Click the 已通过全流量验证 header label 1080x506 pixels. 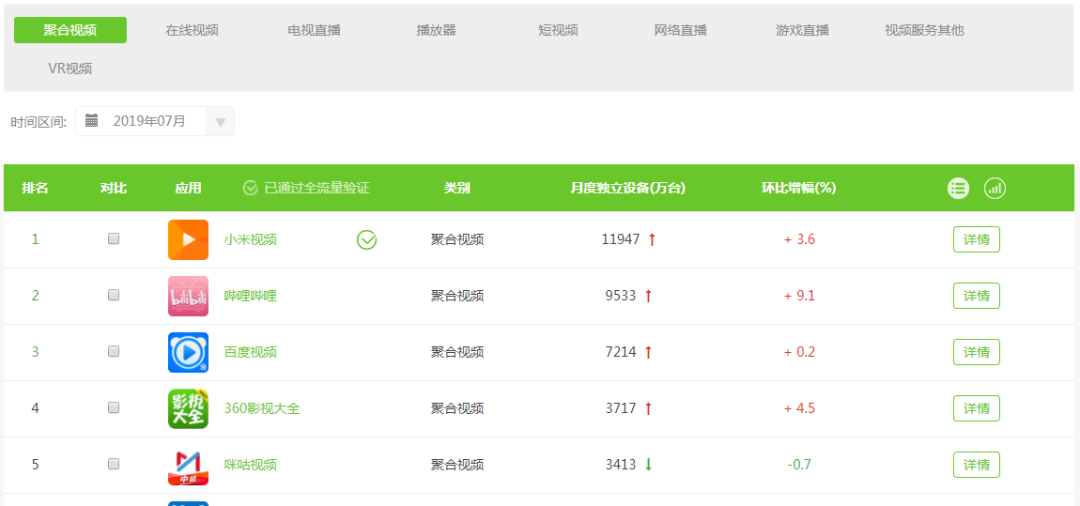point(318,188)
